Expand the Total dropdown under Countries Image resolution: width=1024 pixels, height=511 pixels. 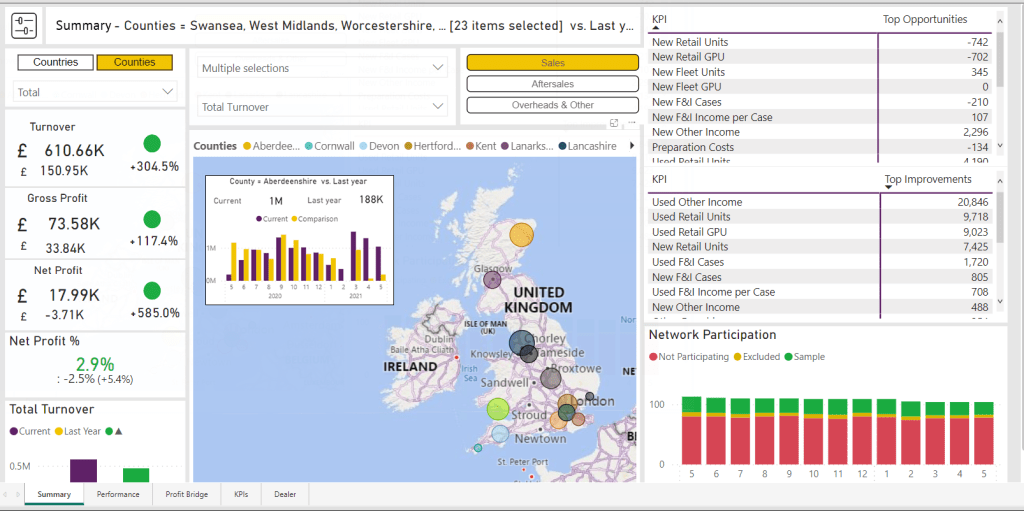[x=95, y=92]
